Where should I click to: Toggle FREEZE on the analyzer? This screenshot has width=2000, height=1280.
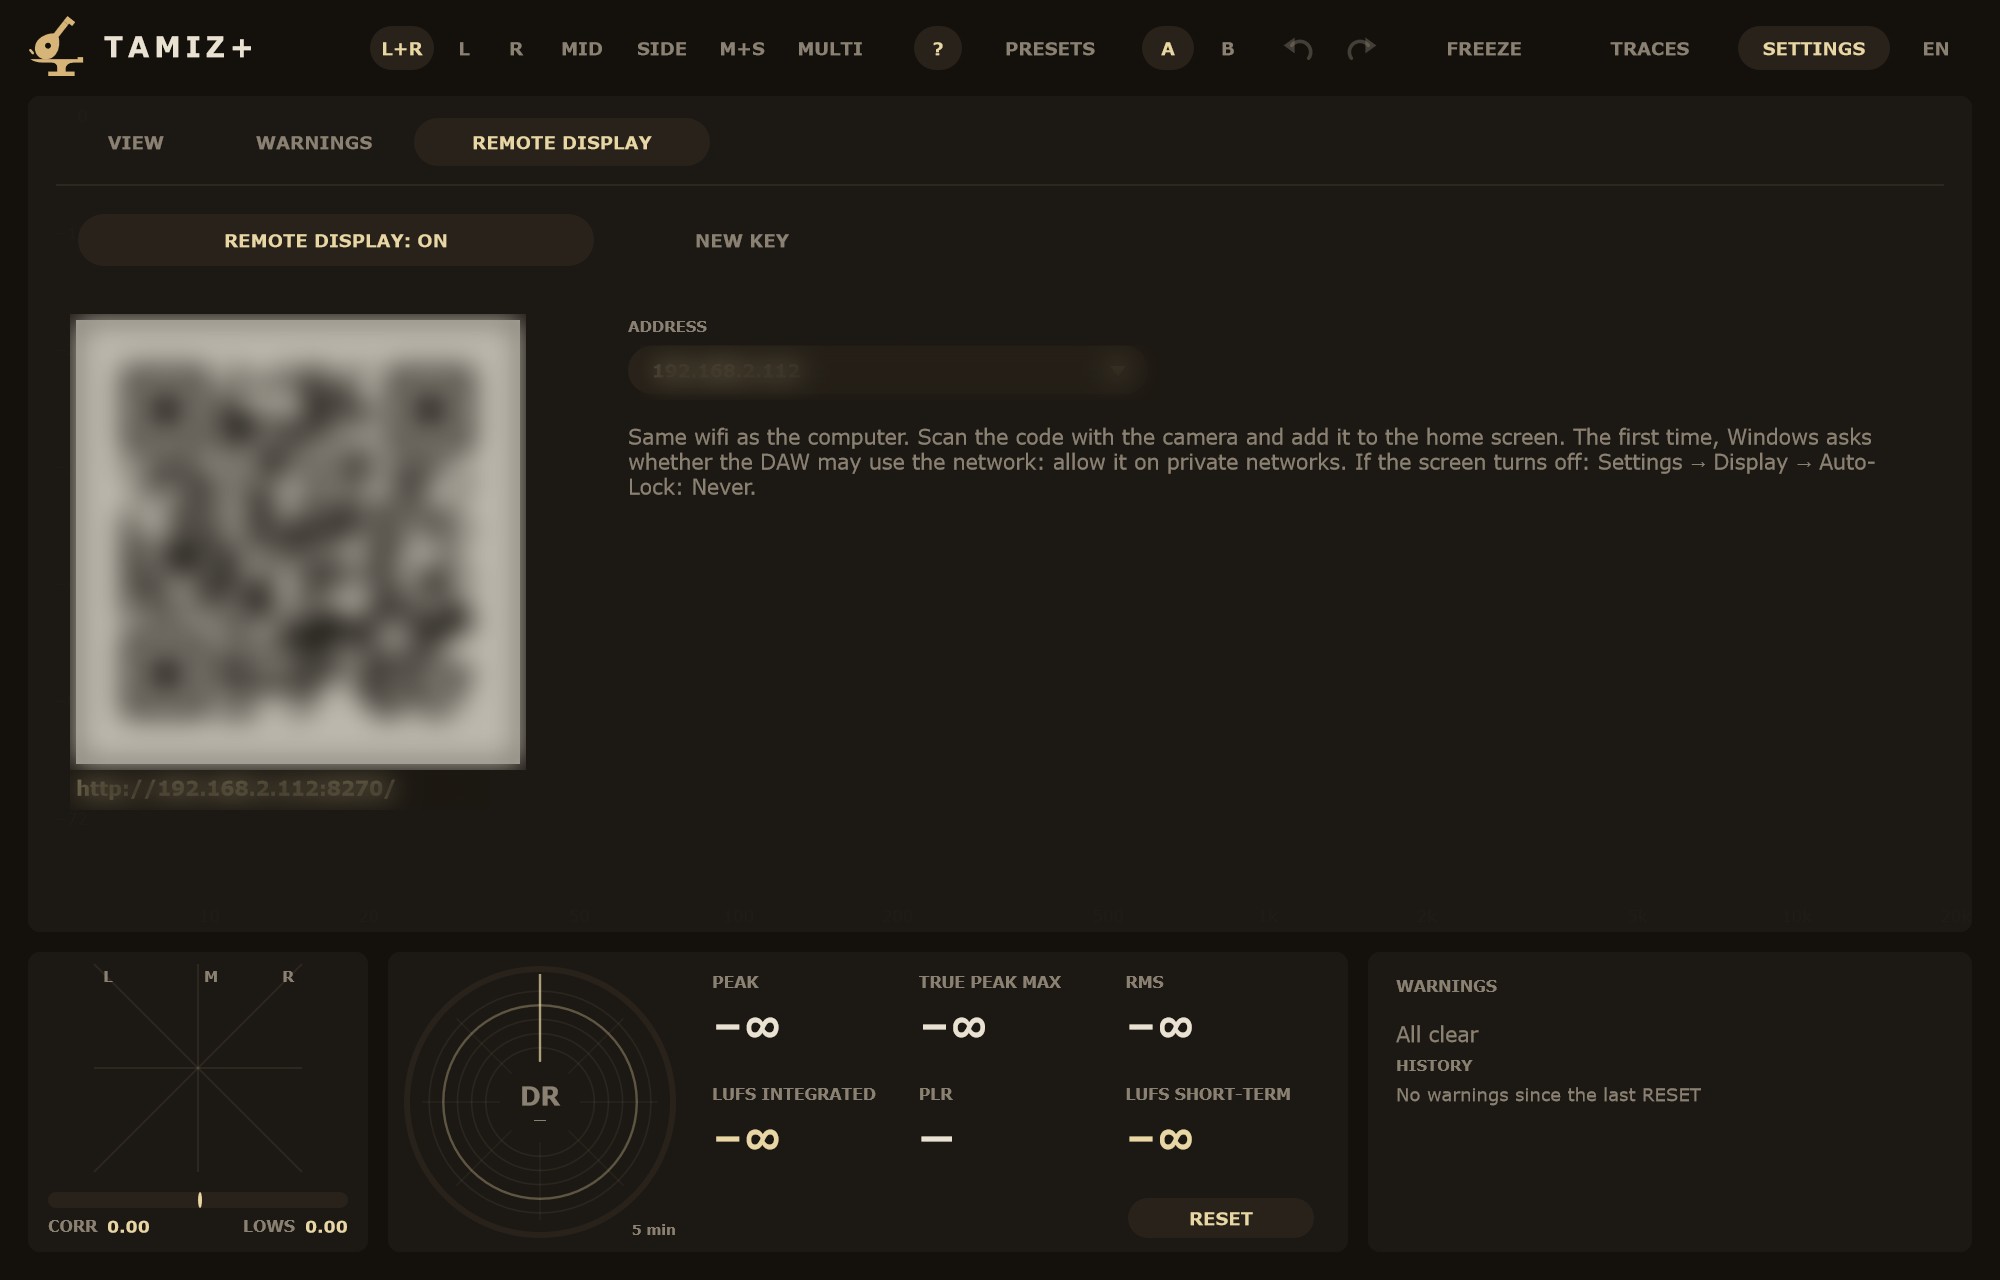click(x=1484, y=48)
